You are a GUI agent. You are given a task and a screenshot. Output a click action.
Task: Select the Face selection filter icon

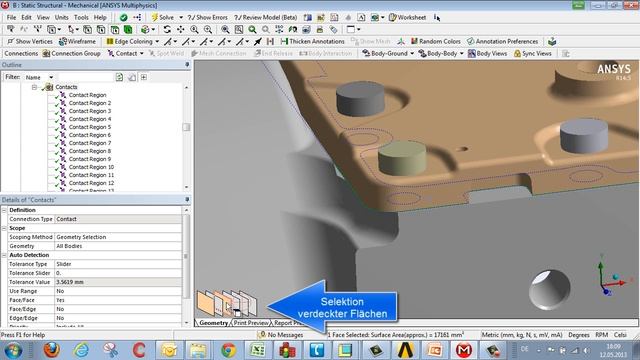(115, 29)
